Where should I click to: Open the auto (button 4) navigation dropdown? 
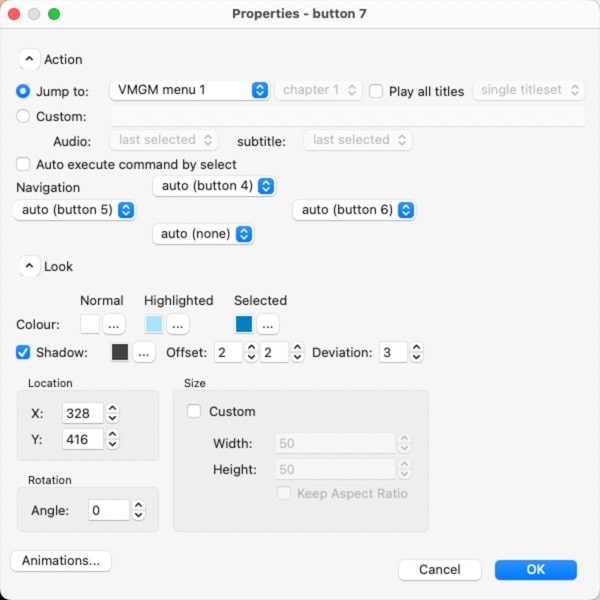point(214,186)
